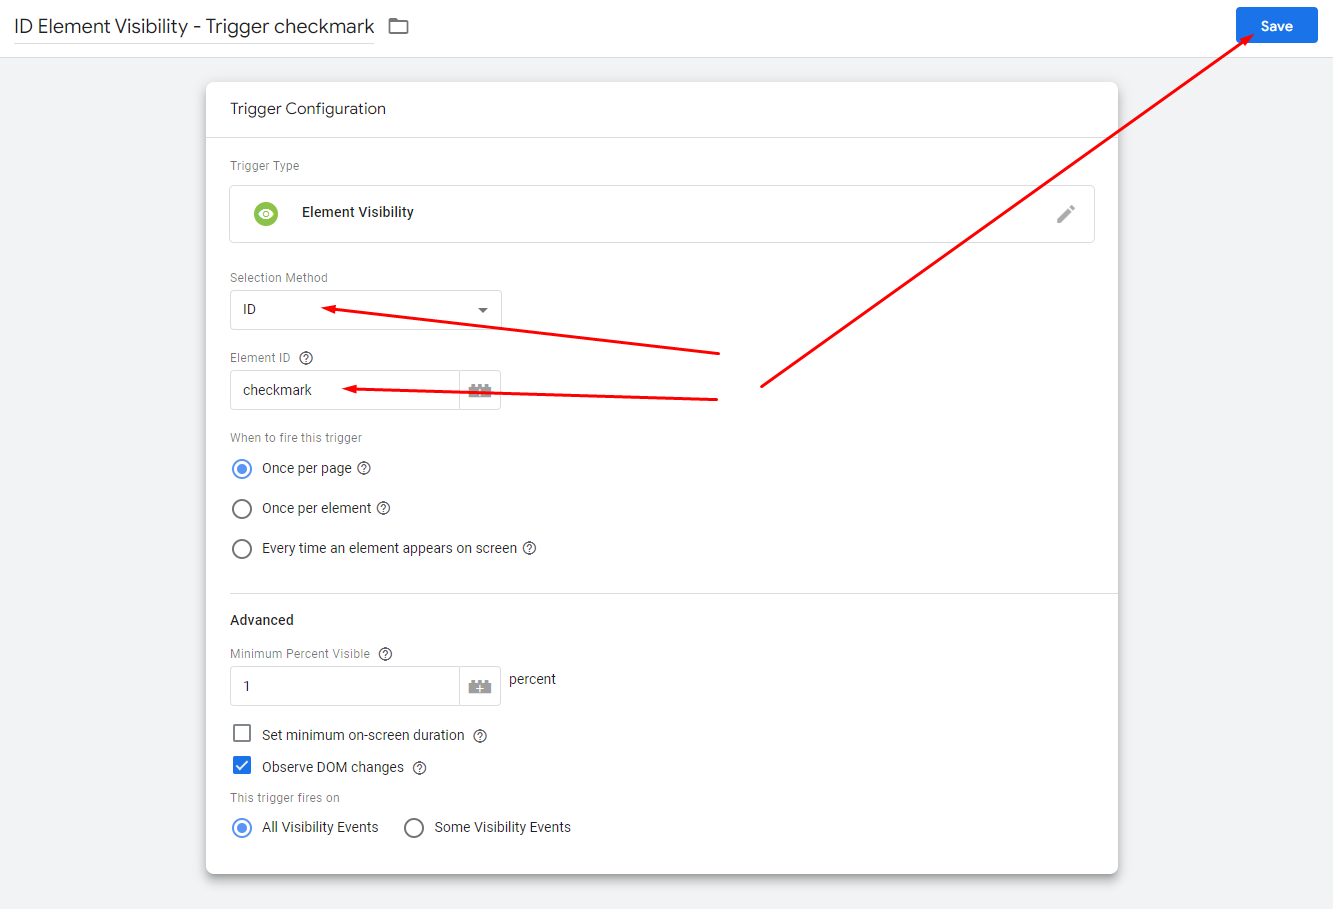This screenshot has height=909, width=1333.
Task: Open help for Minimum Percent Visible
Action: 385,654
